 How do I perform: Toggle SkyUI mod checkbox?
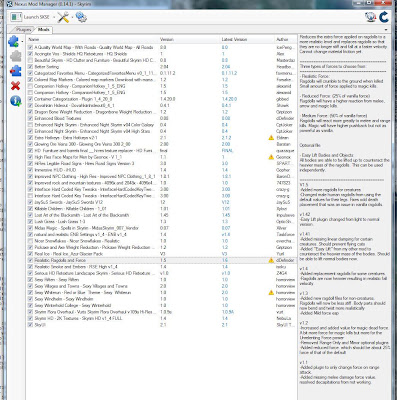(31, 325)
